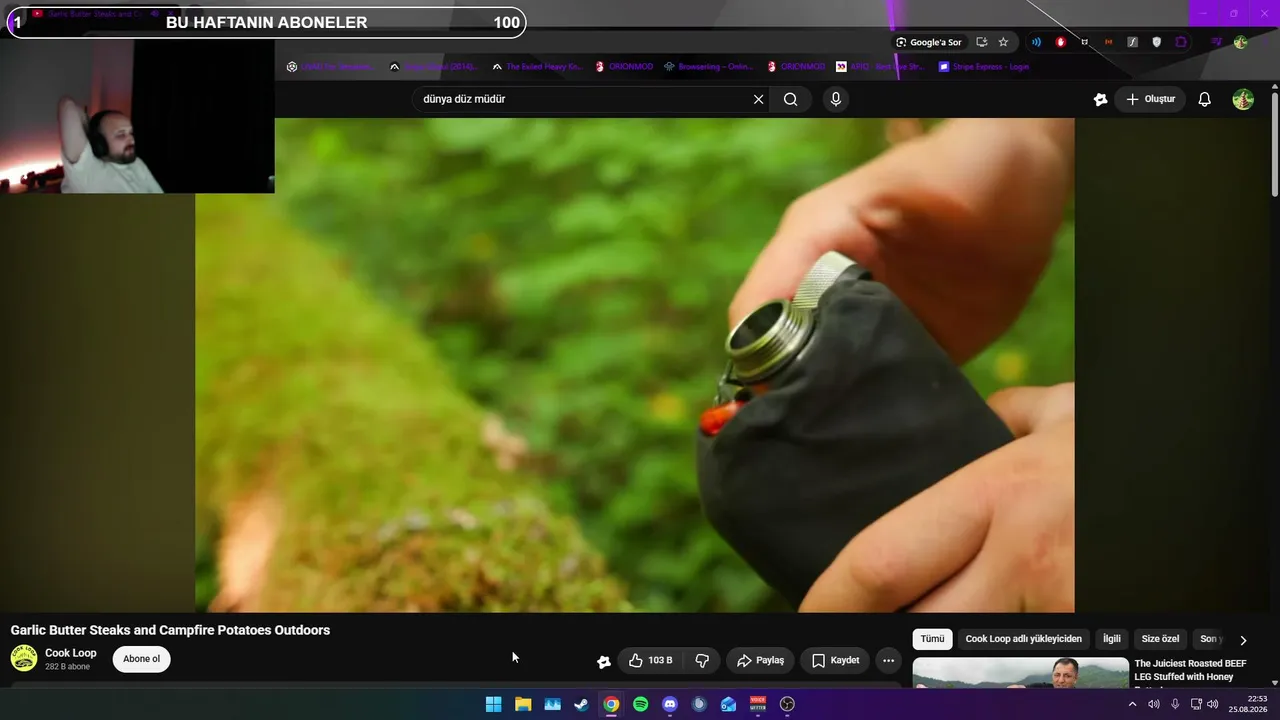1280x720 pixels.
Task: Select the İlgili filter chip
Action: point(1112,639)
